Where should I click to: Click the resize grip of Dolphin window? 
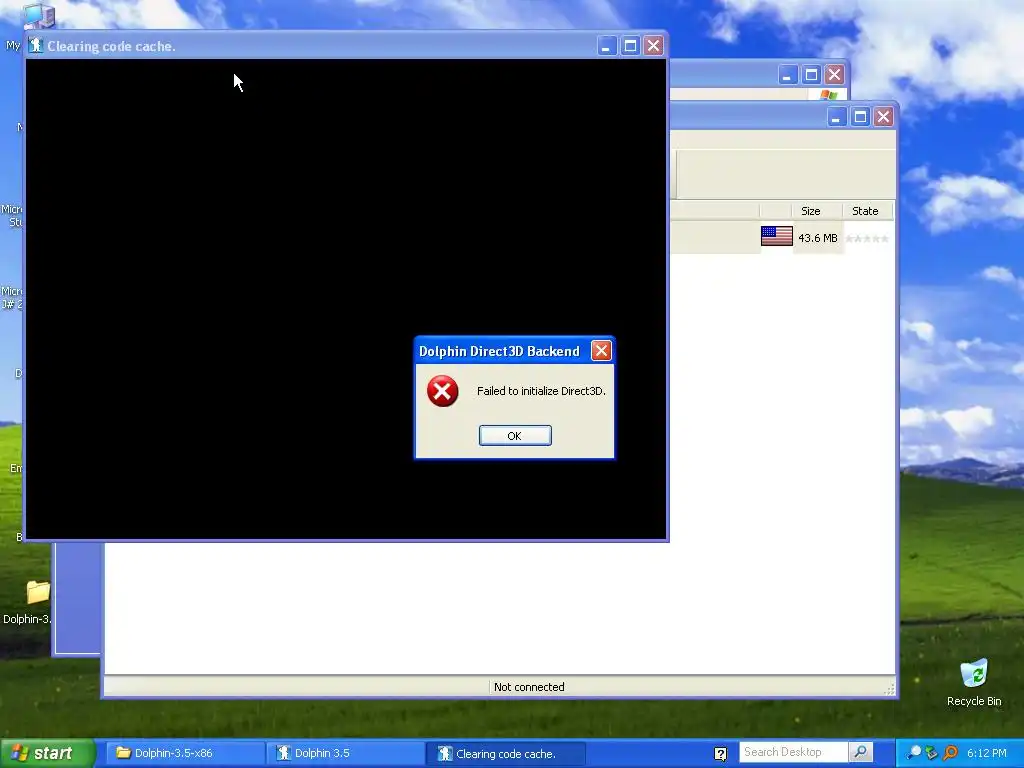pos(889,689)
